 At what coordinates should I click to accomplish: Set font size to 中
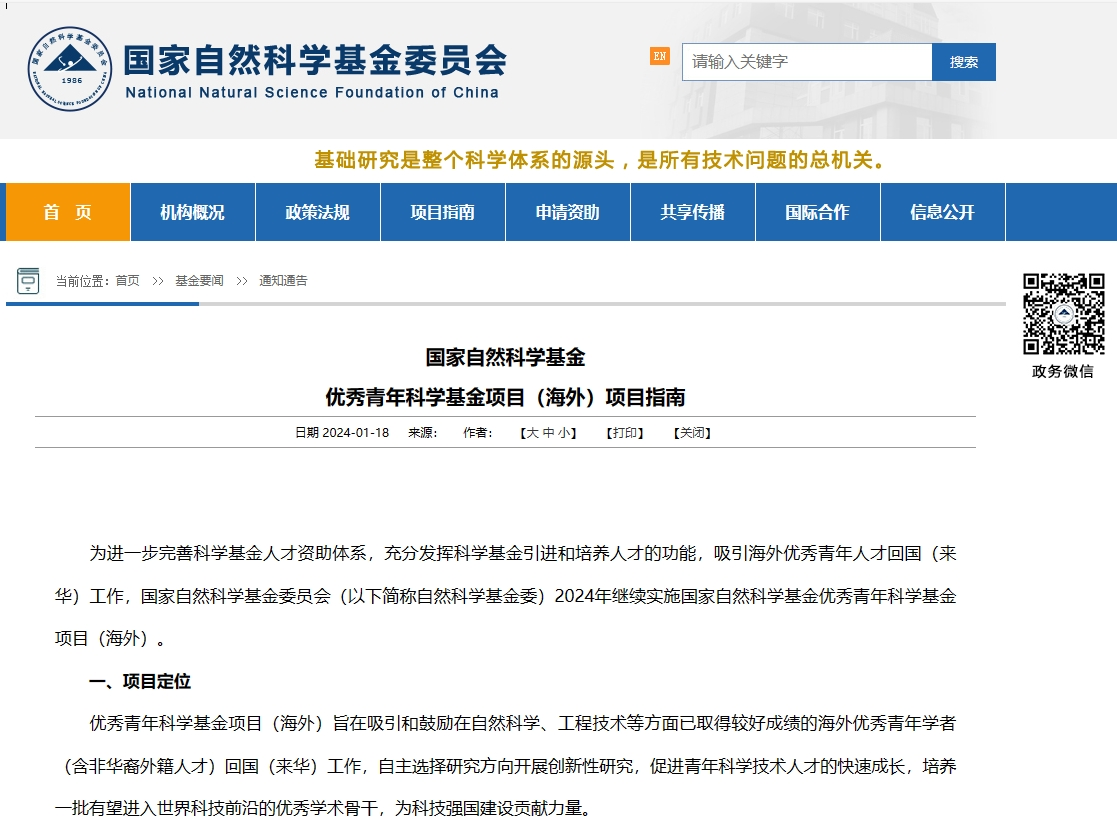pos(549,433)
